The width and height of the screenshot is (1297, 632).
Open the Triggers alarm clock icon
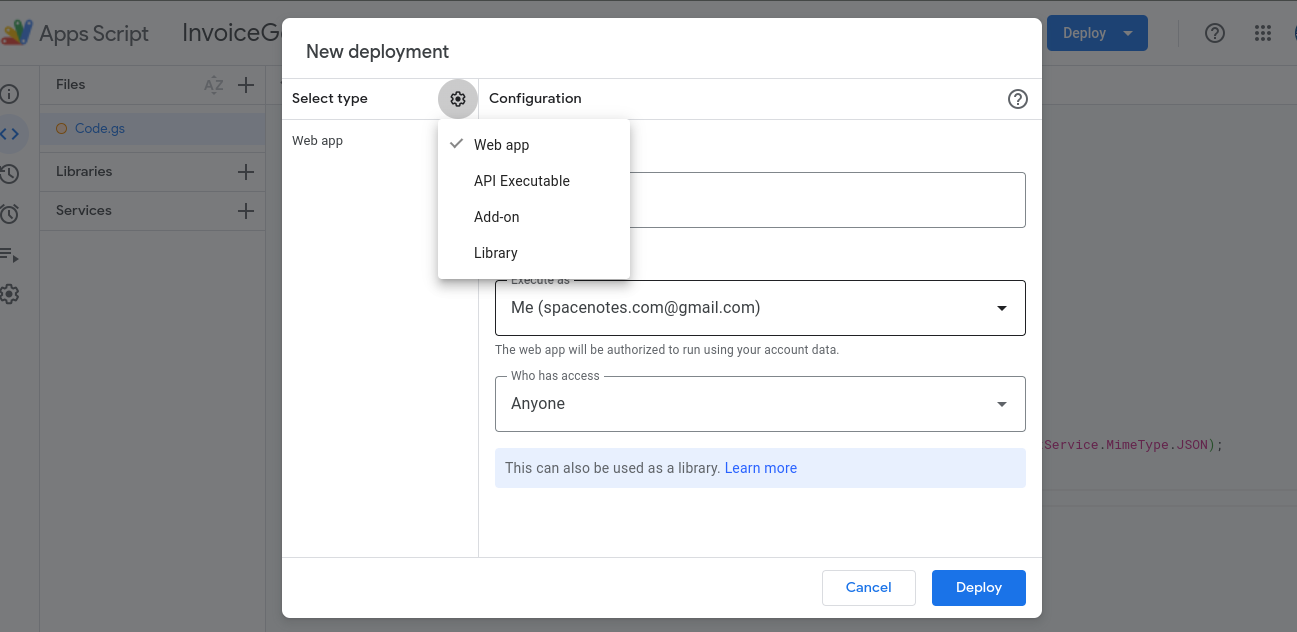(10, 214)
